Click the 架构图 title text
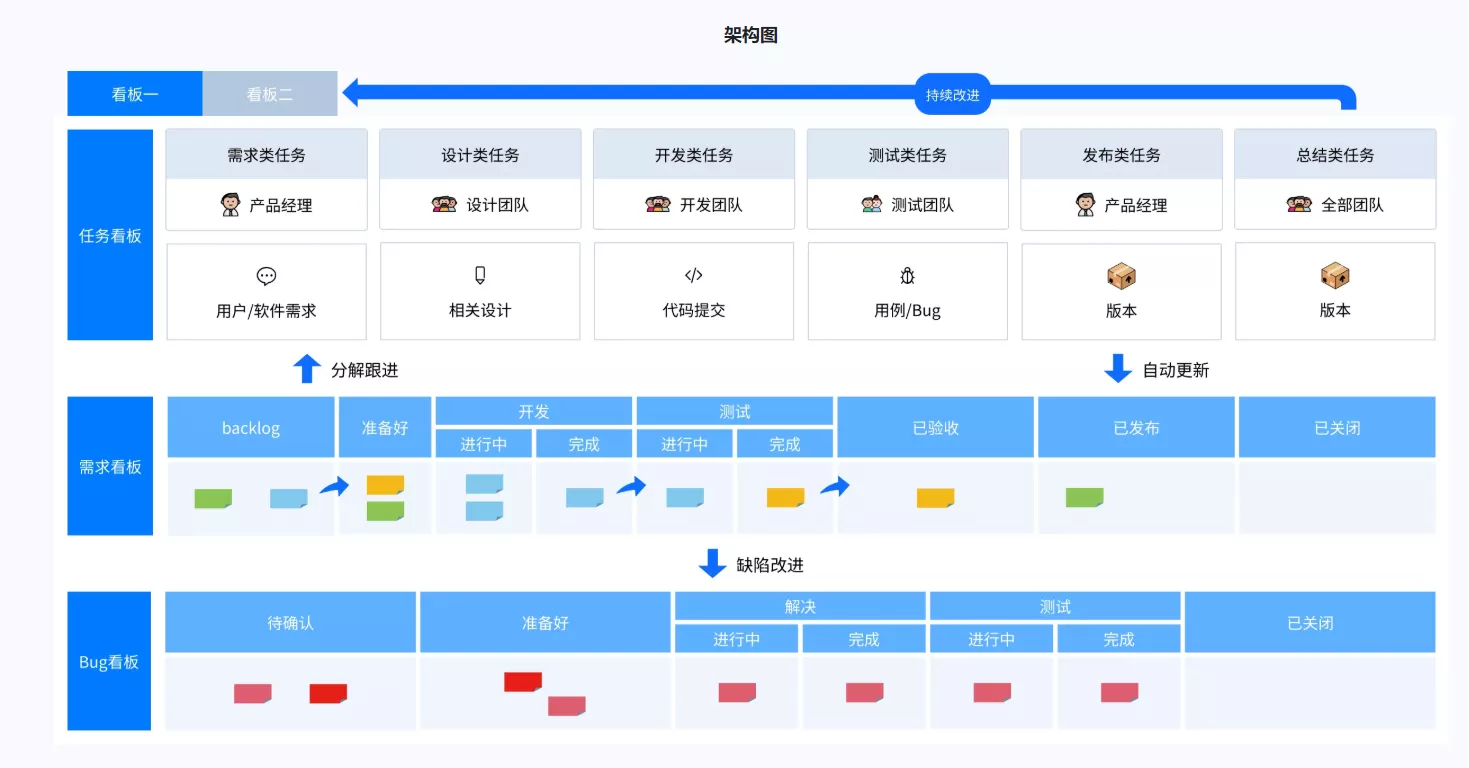Viewport: 1469px width, 768px height. click(x=751, y=35)
